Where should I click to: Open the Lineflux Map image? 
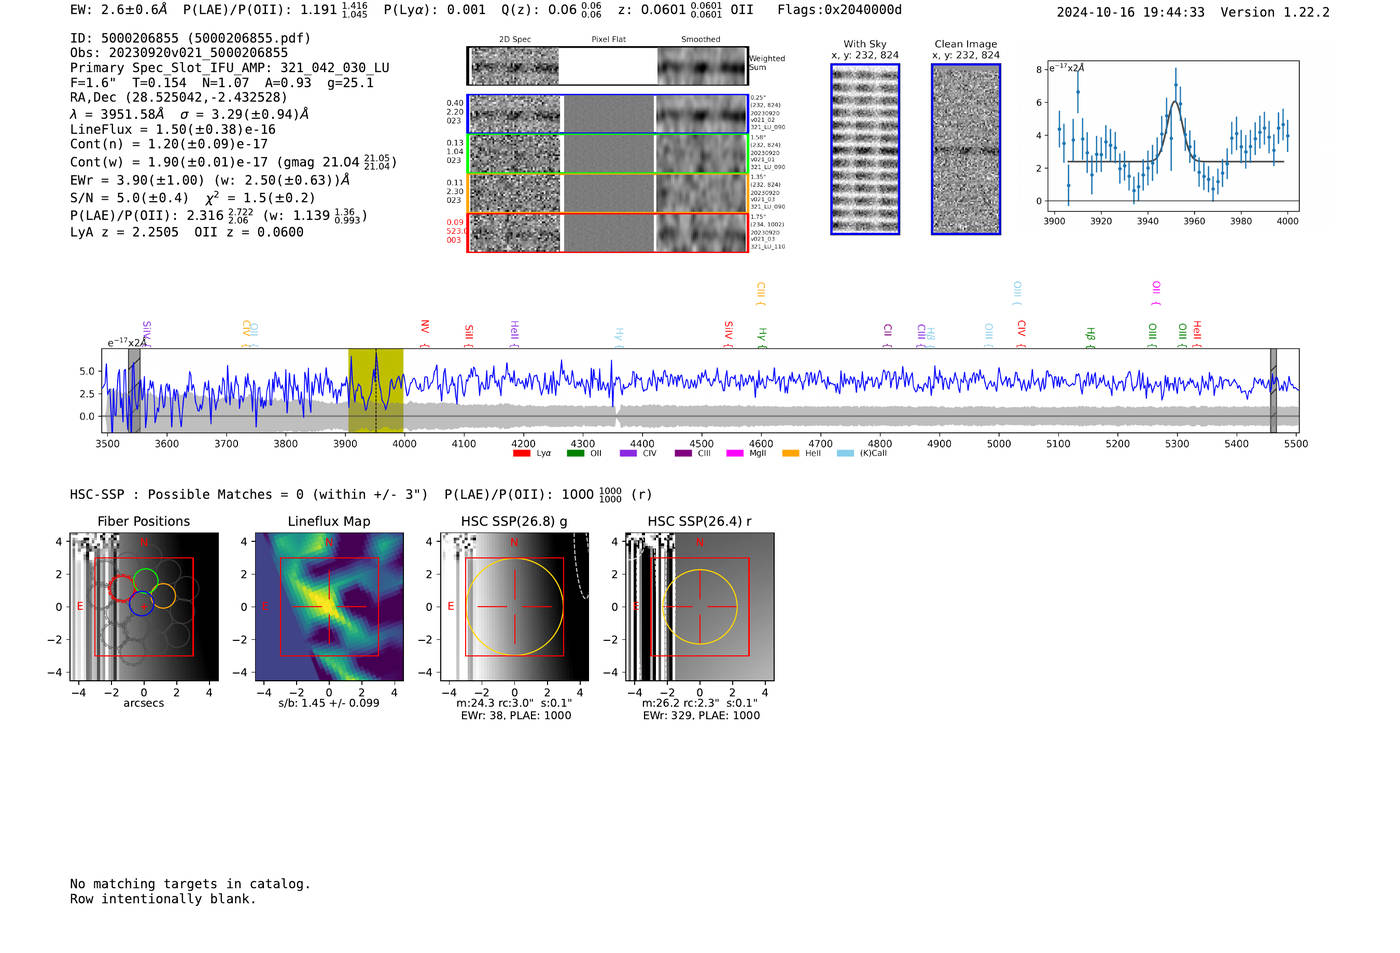329,606
